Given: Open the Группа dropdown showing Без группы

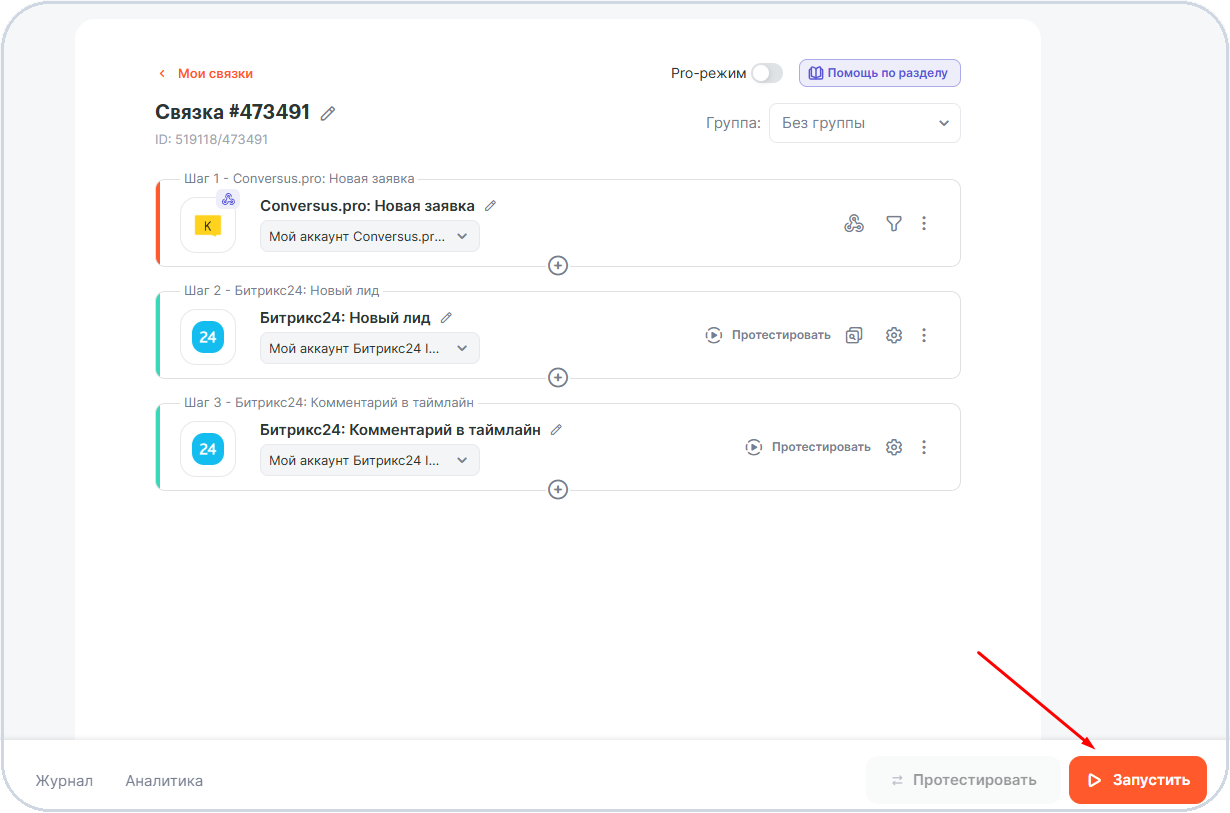Looking at the screenshot, I should tap(865, 123).
